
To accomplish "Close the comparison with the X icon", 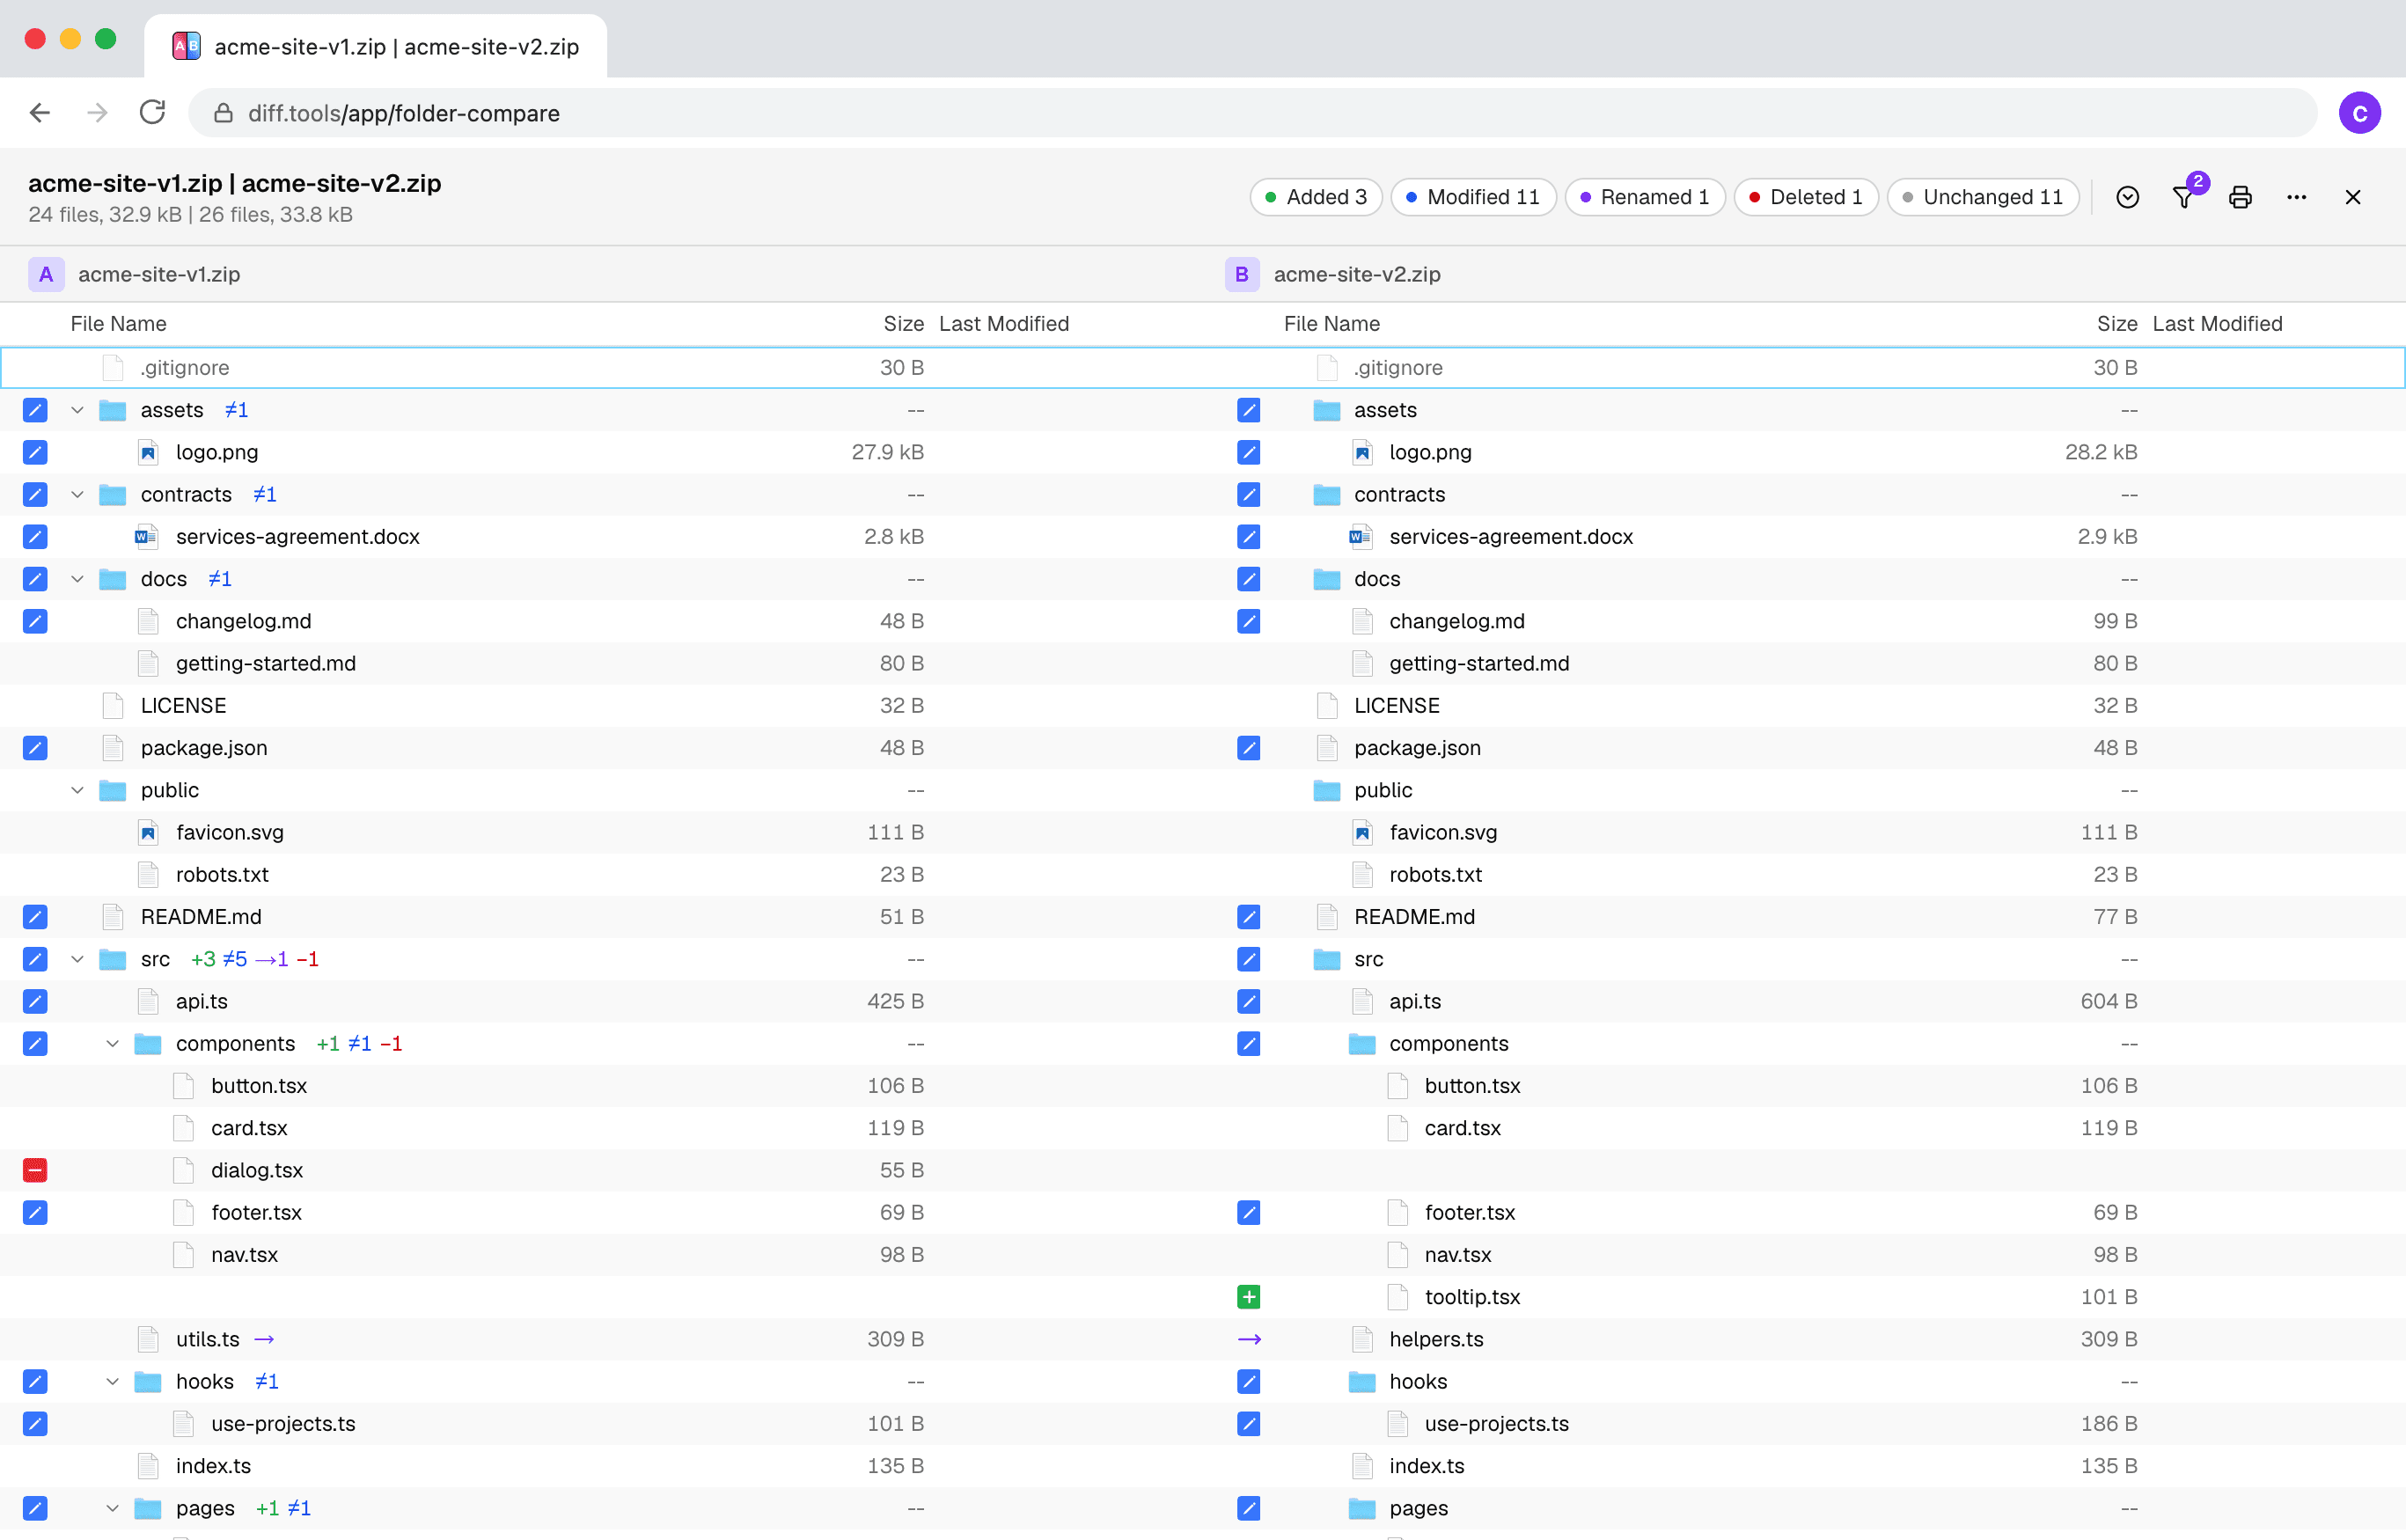I will [2353, 197].
